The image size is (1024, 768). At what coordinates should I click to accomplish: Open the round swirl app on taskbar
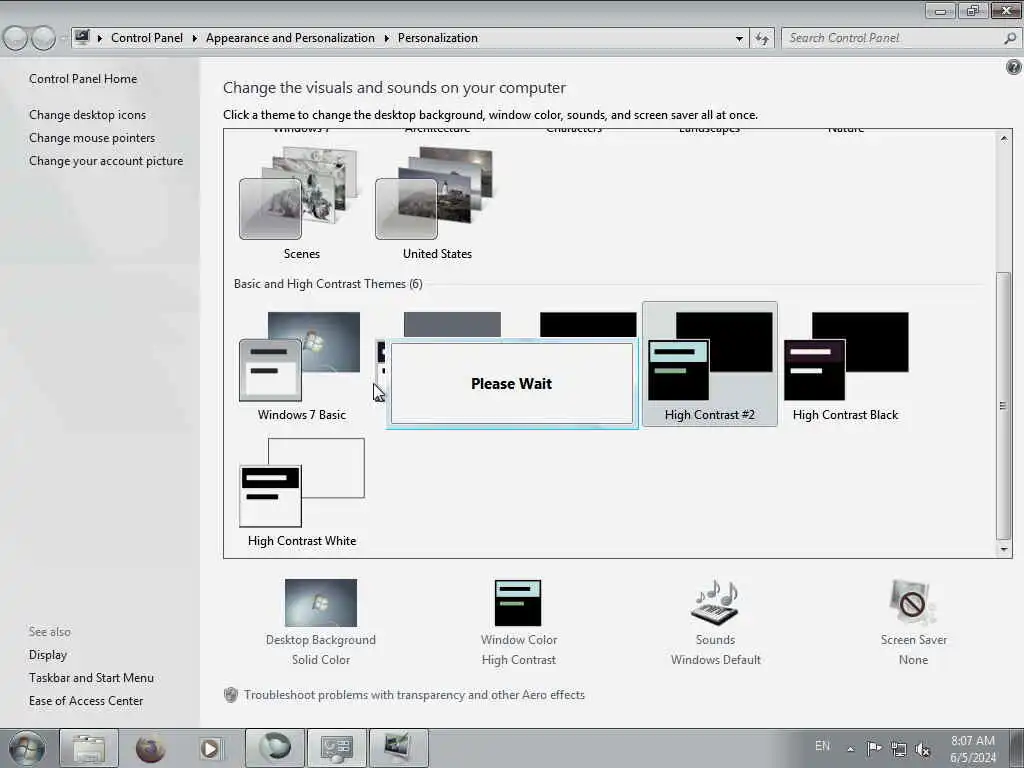coord(274,748)
